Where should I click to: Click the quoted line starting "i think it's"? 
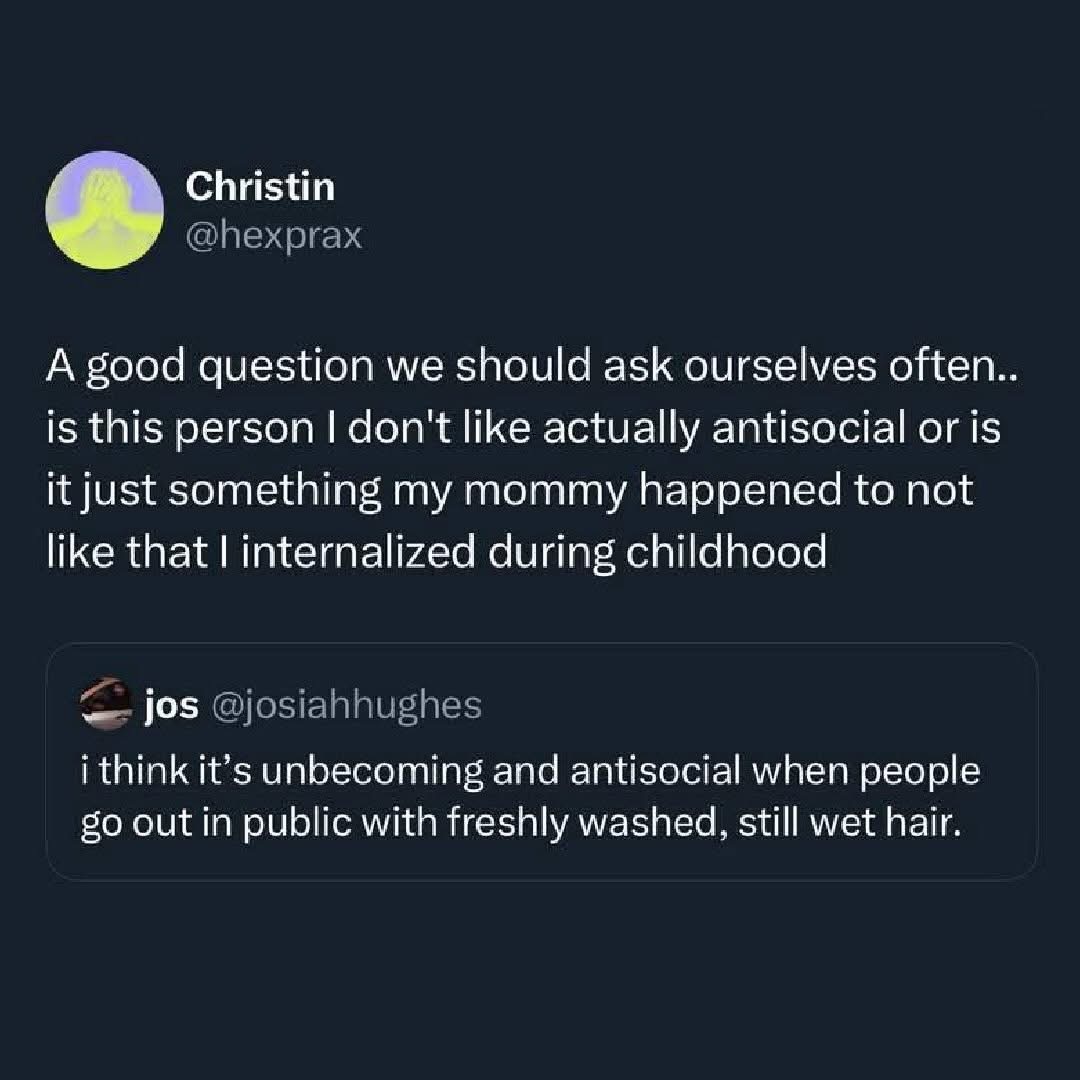tap(529, 773)
